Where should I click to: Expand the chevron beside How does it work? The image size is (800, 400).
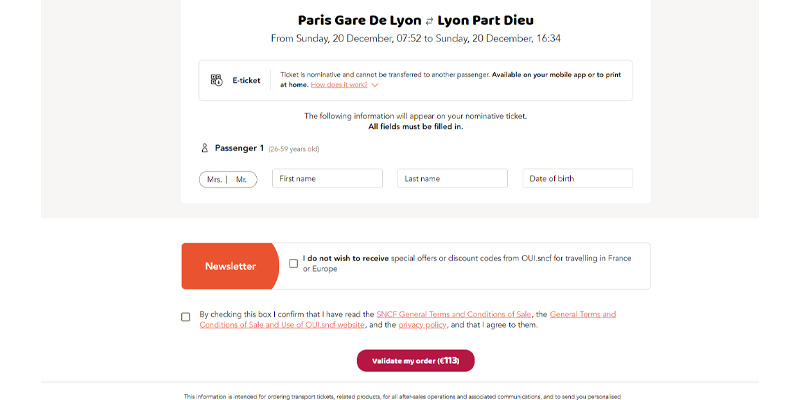pos(374,85)
